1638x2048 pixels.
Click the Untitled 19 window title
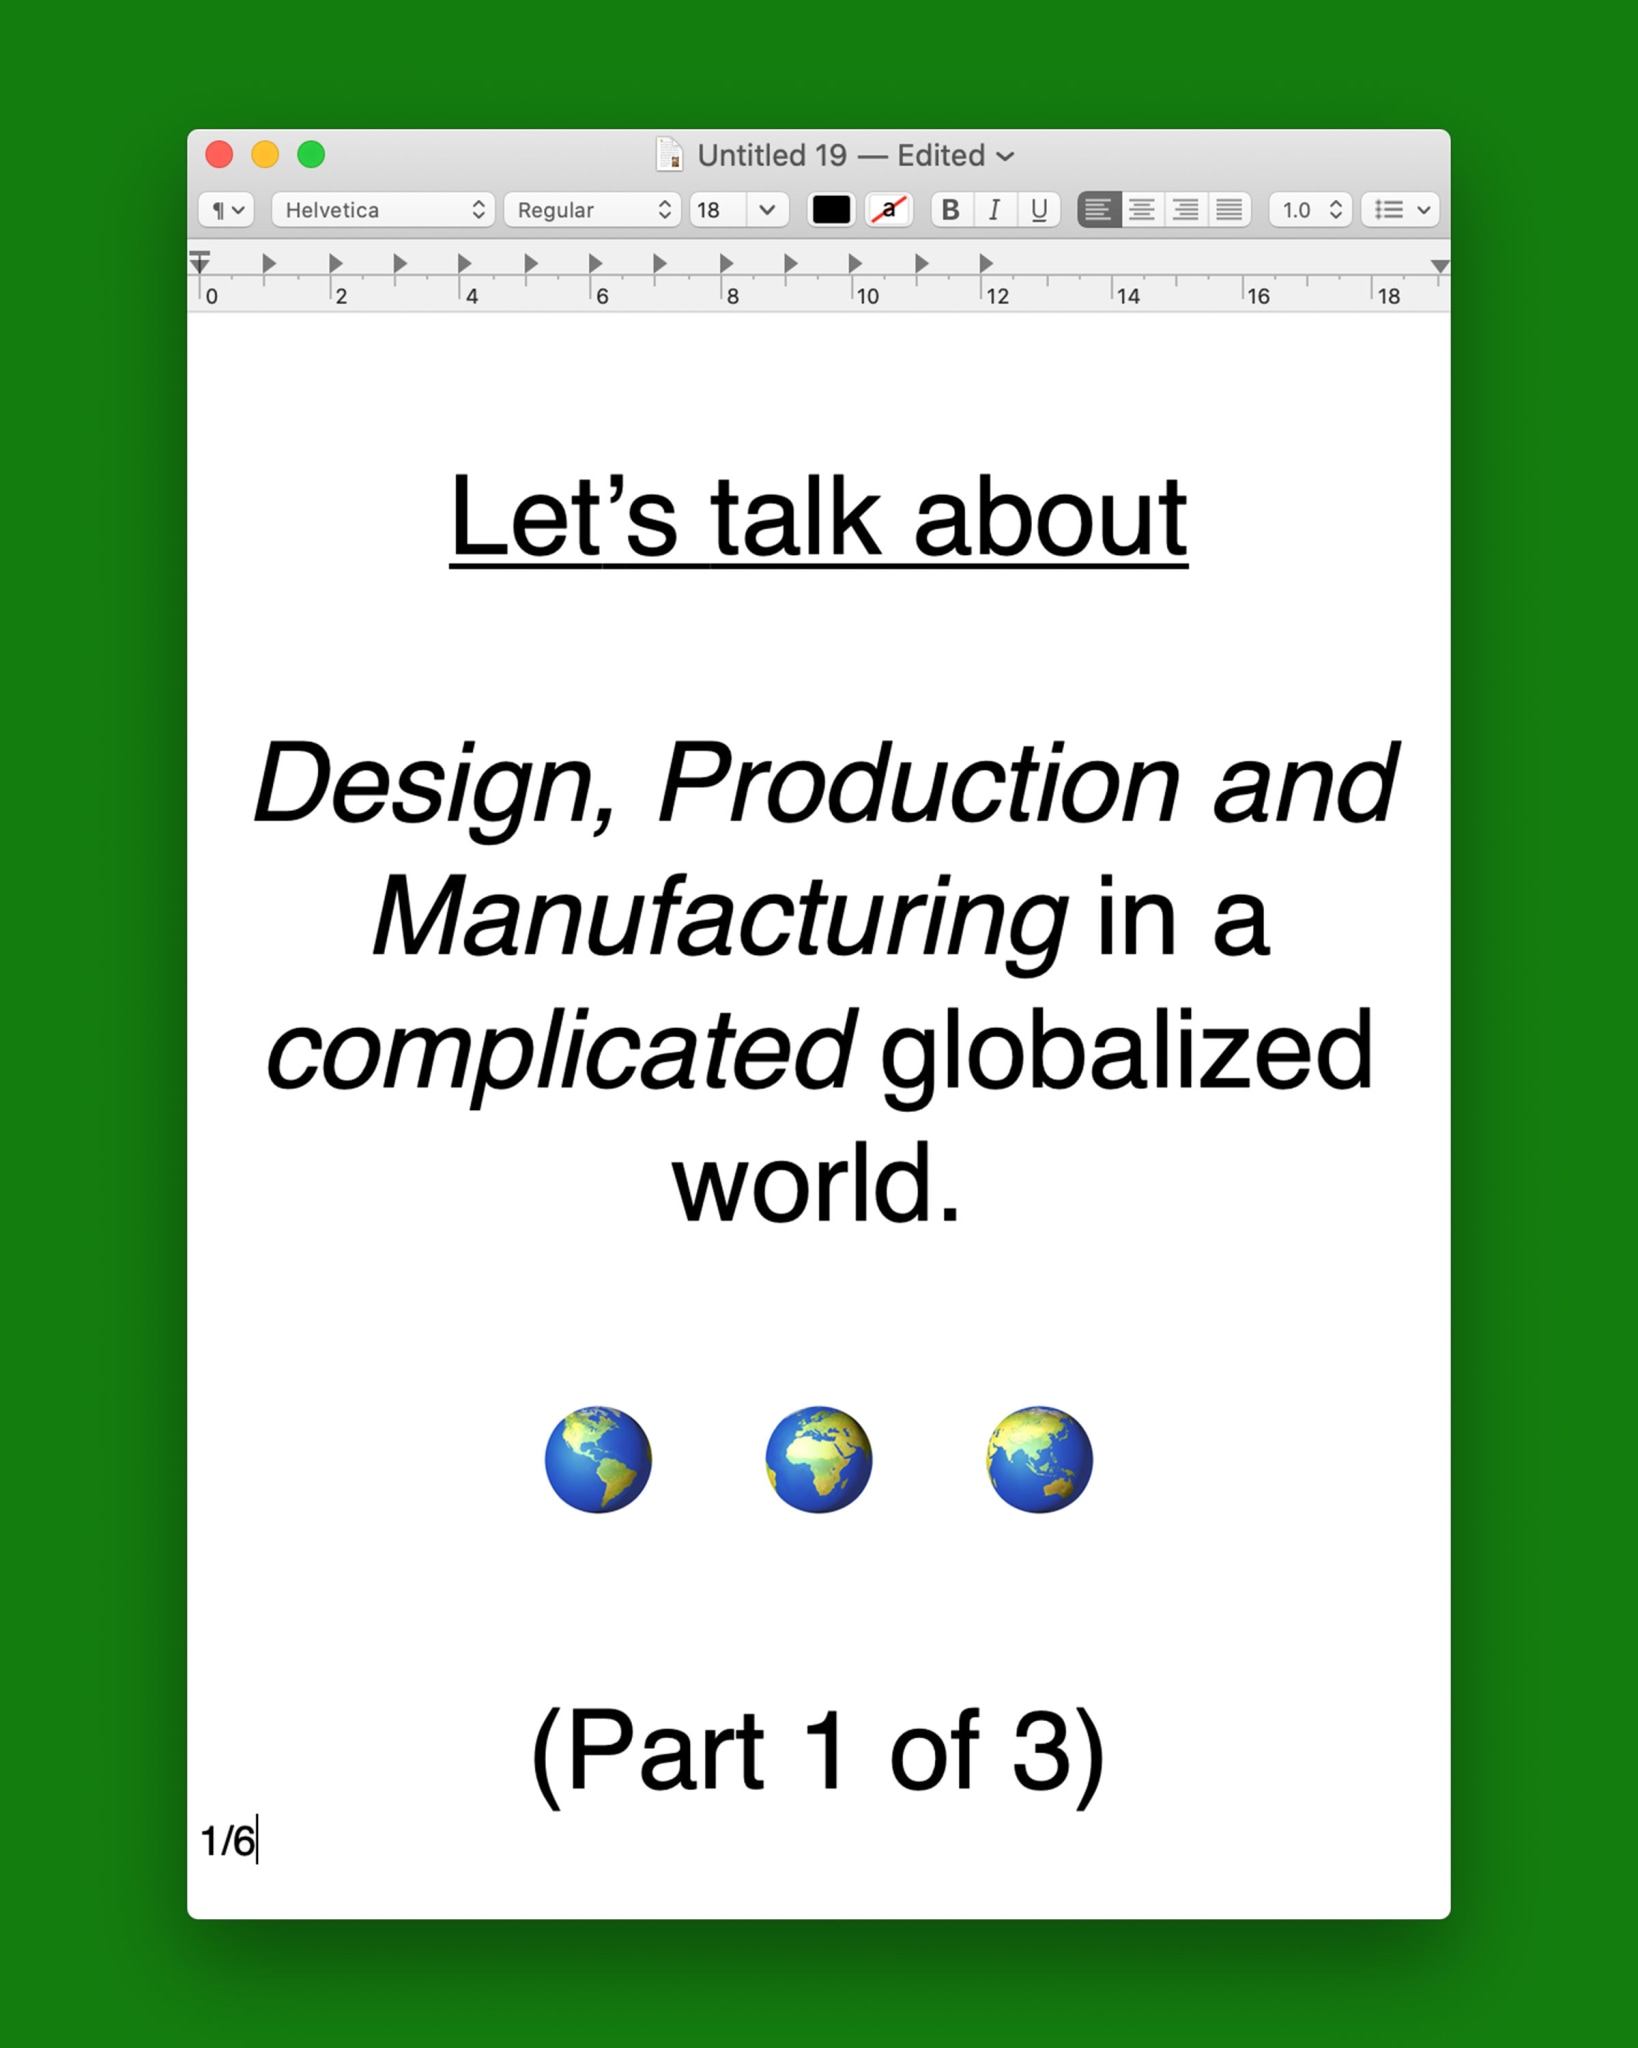(772, 155)
